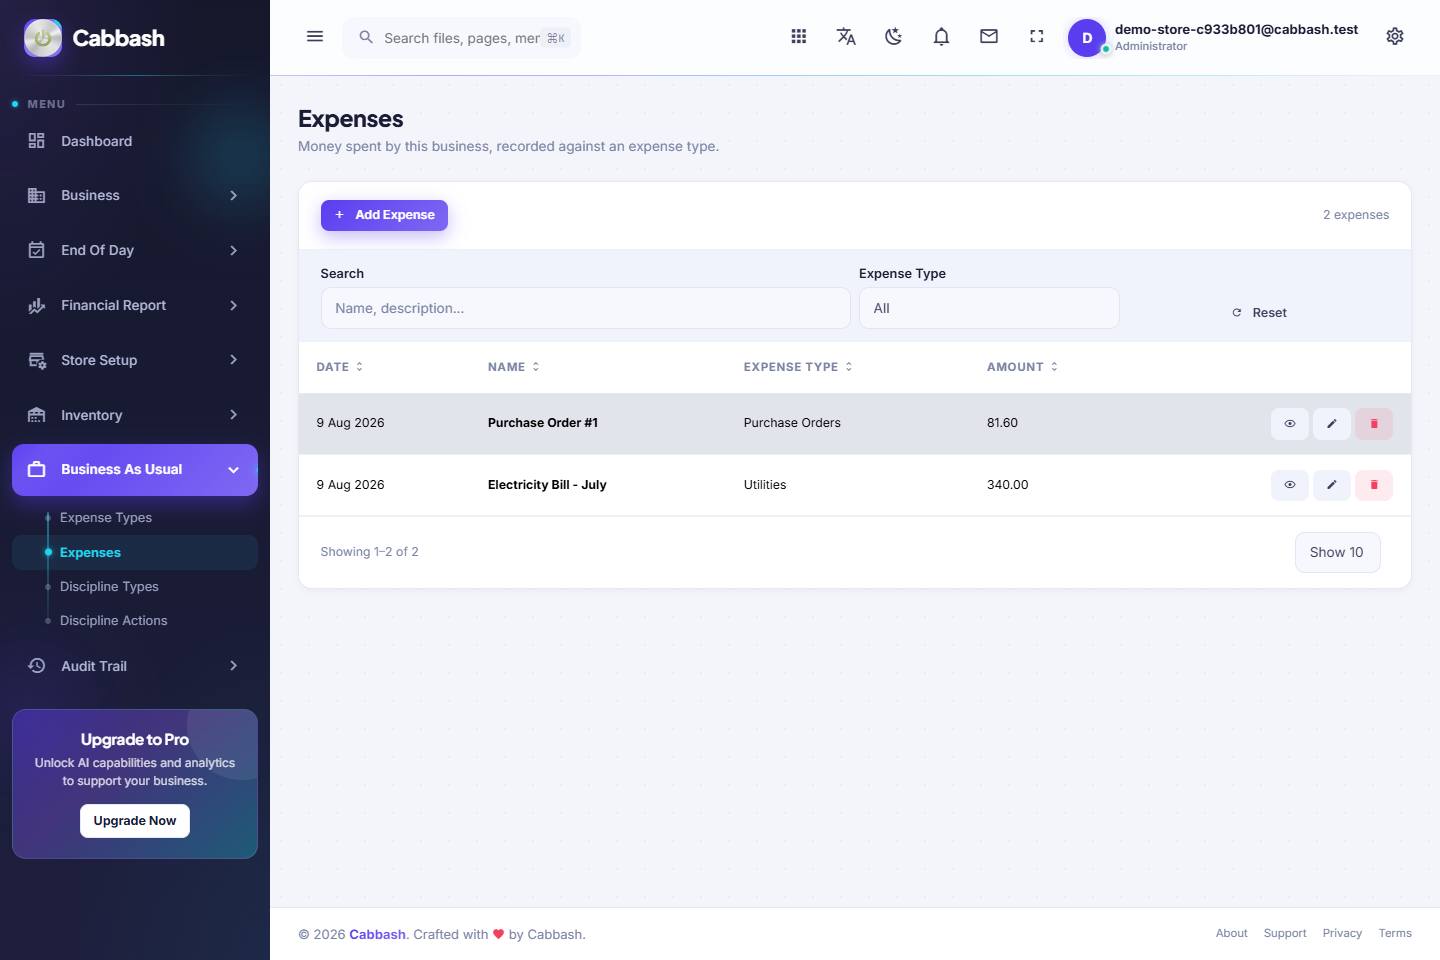Screen dimensions: 1440x960
Task: Sort by the Expense Type column
Action: (x=798, y=367)
